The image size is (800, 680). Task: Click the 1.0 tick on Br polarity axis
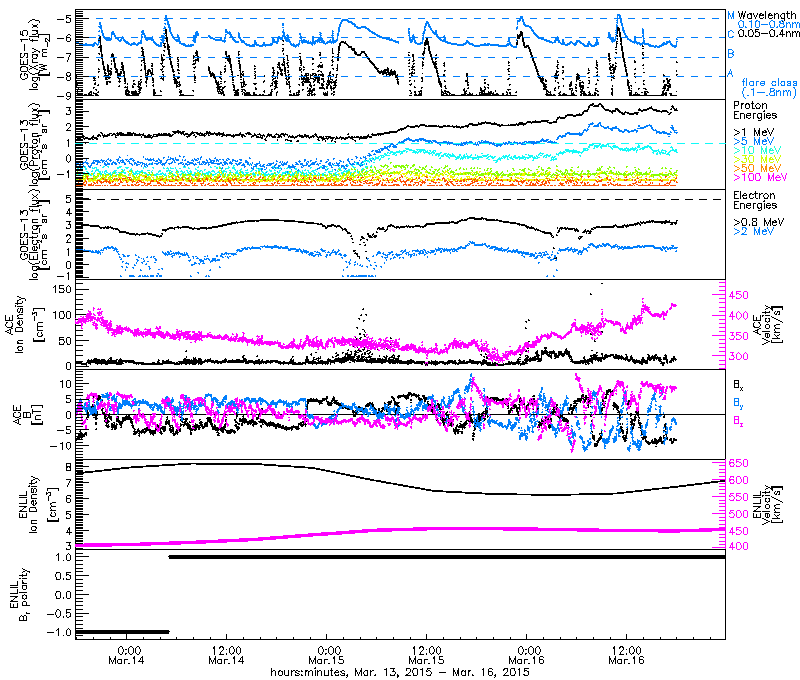tap(63, 557)
